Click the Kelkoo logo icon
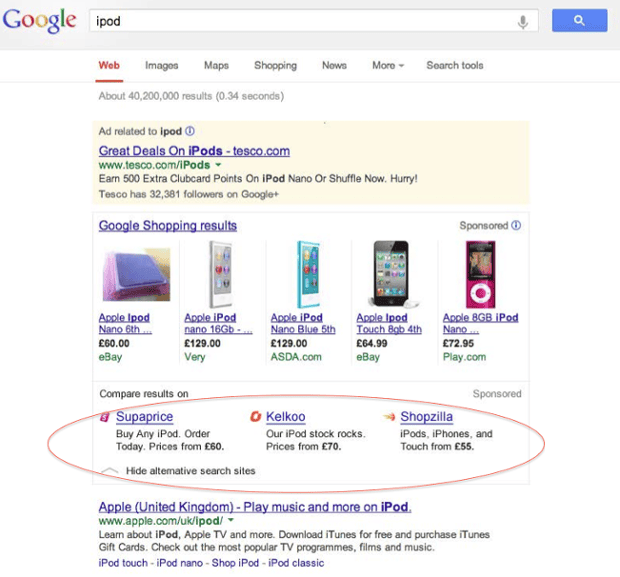 255,416
